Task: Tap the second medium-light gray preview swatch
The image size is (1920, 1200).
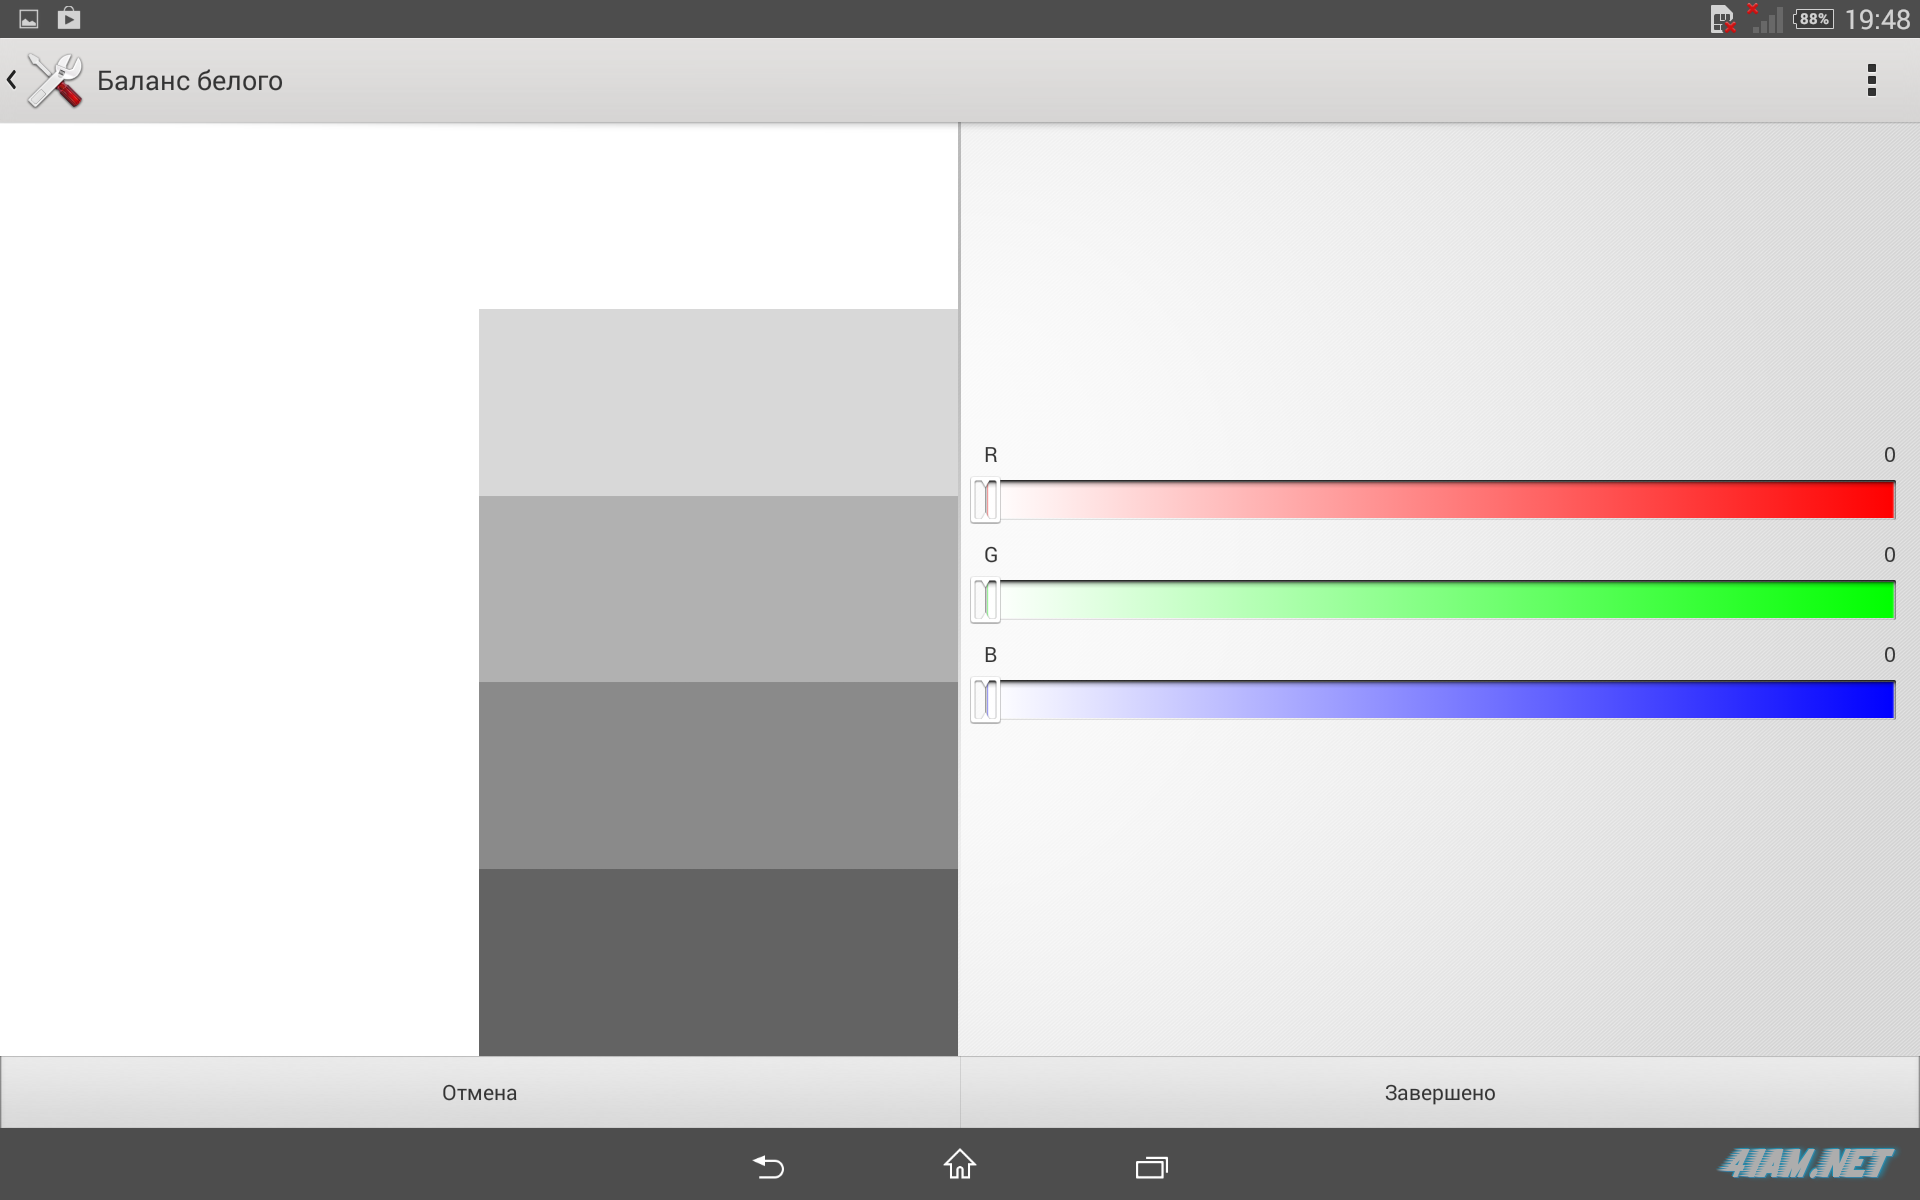Action: (718, 589)
